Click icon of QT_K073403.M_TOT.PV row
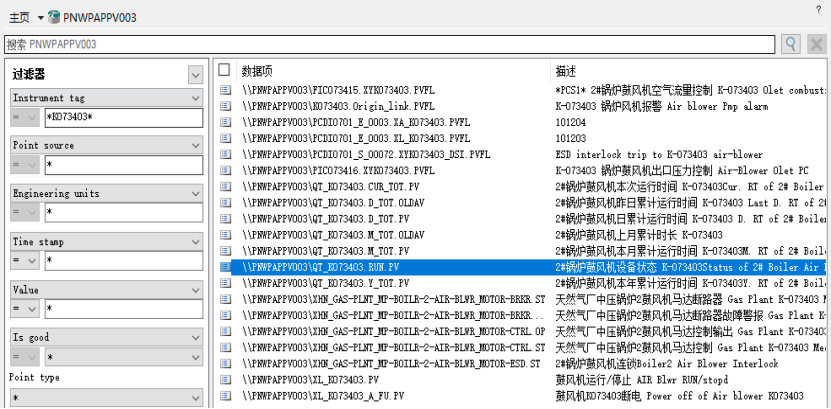 point(226,251)
